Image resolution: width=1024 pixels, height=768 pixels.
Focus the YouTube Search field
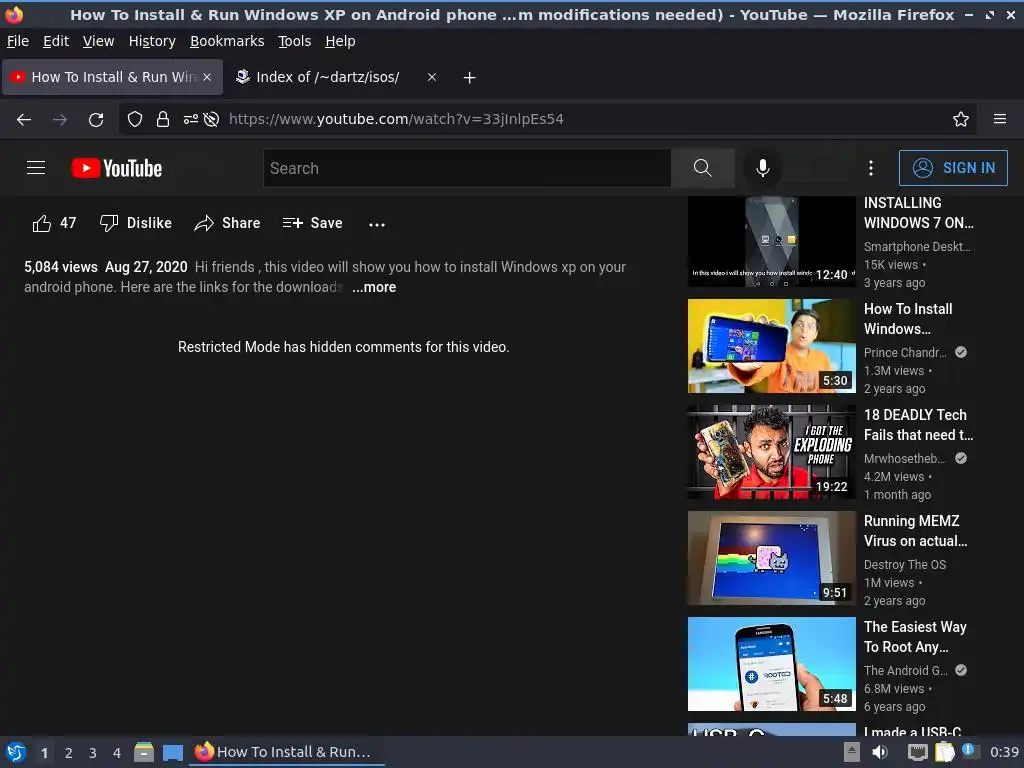(x=467, y=168)
